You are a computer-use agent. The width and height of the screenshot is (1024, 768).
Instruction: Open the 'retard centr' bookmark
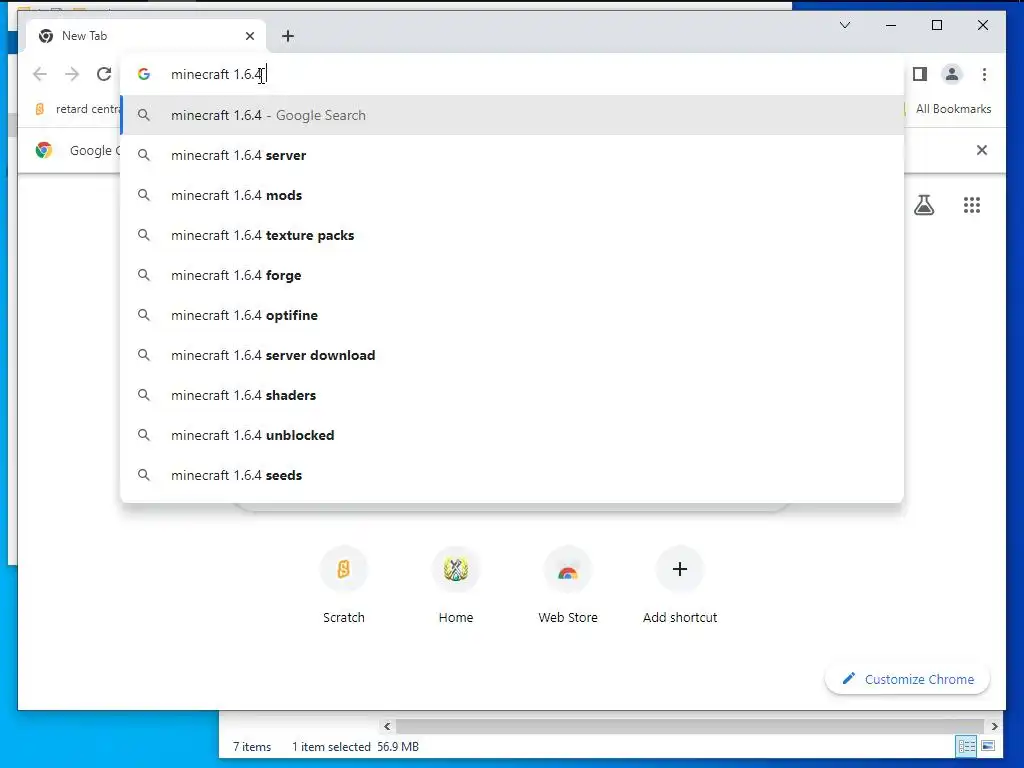pos(78,109)
